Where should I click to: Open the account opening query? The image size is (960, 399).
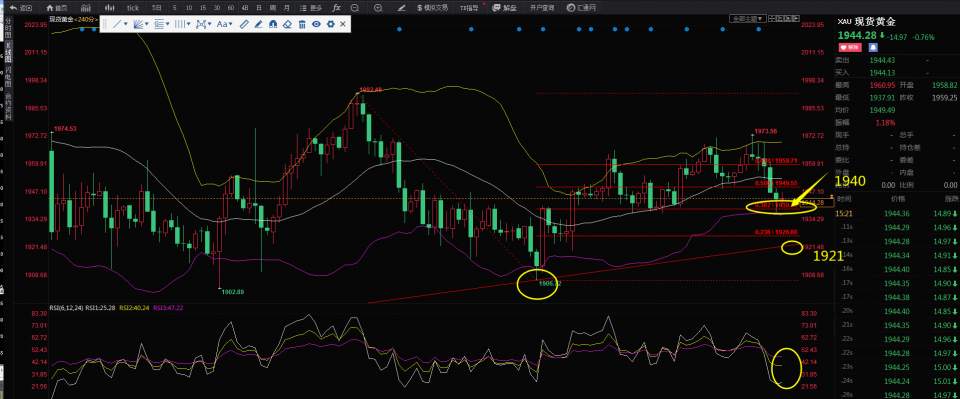click(x=542, y=8)
